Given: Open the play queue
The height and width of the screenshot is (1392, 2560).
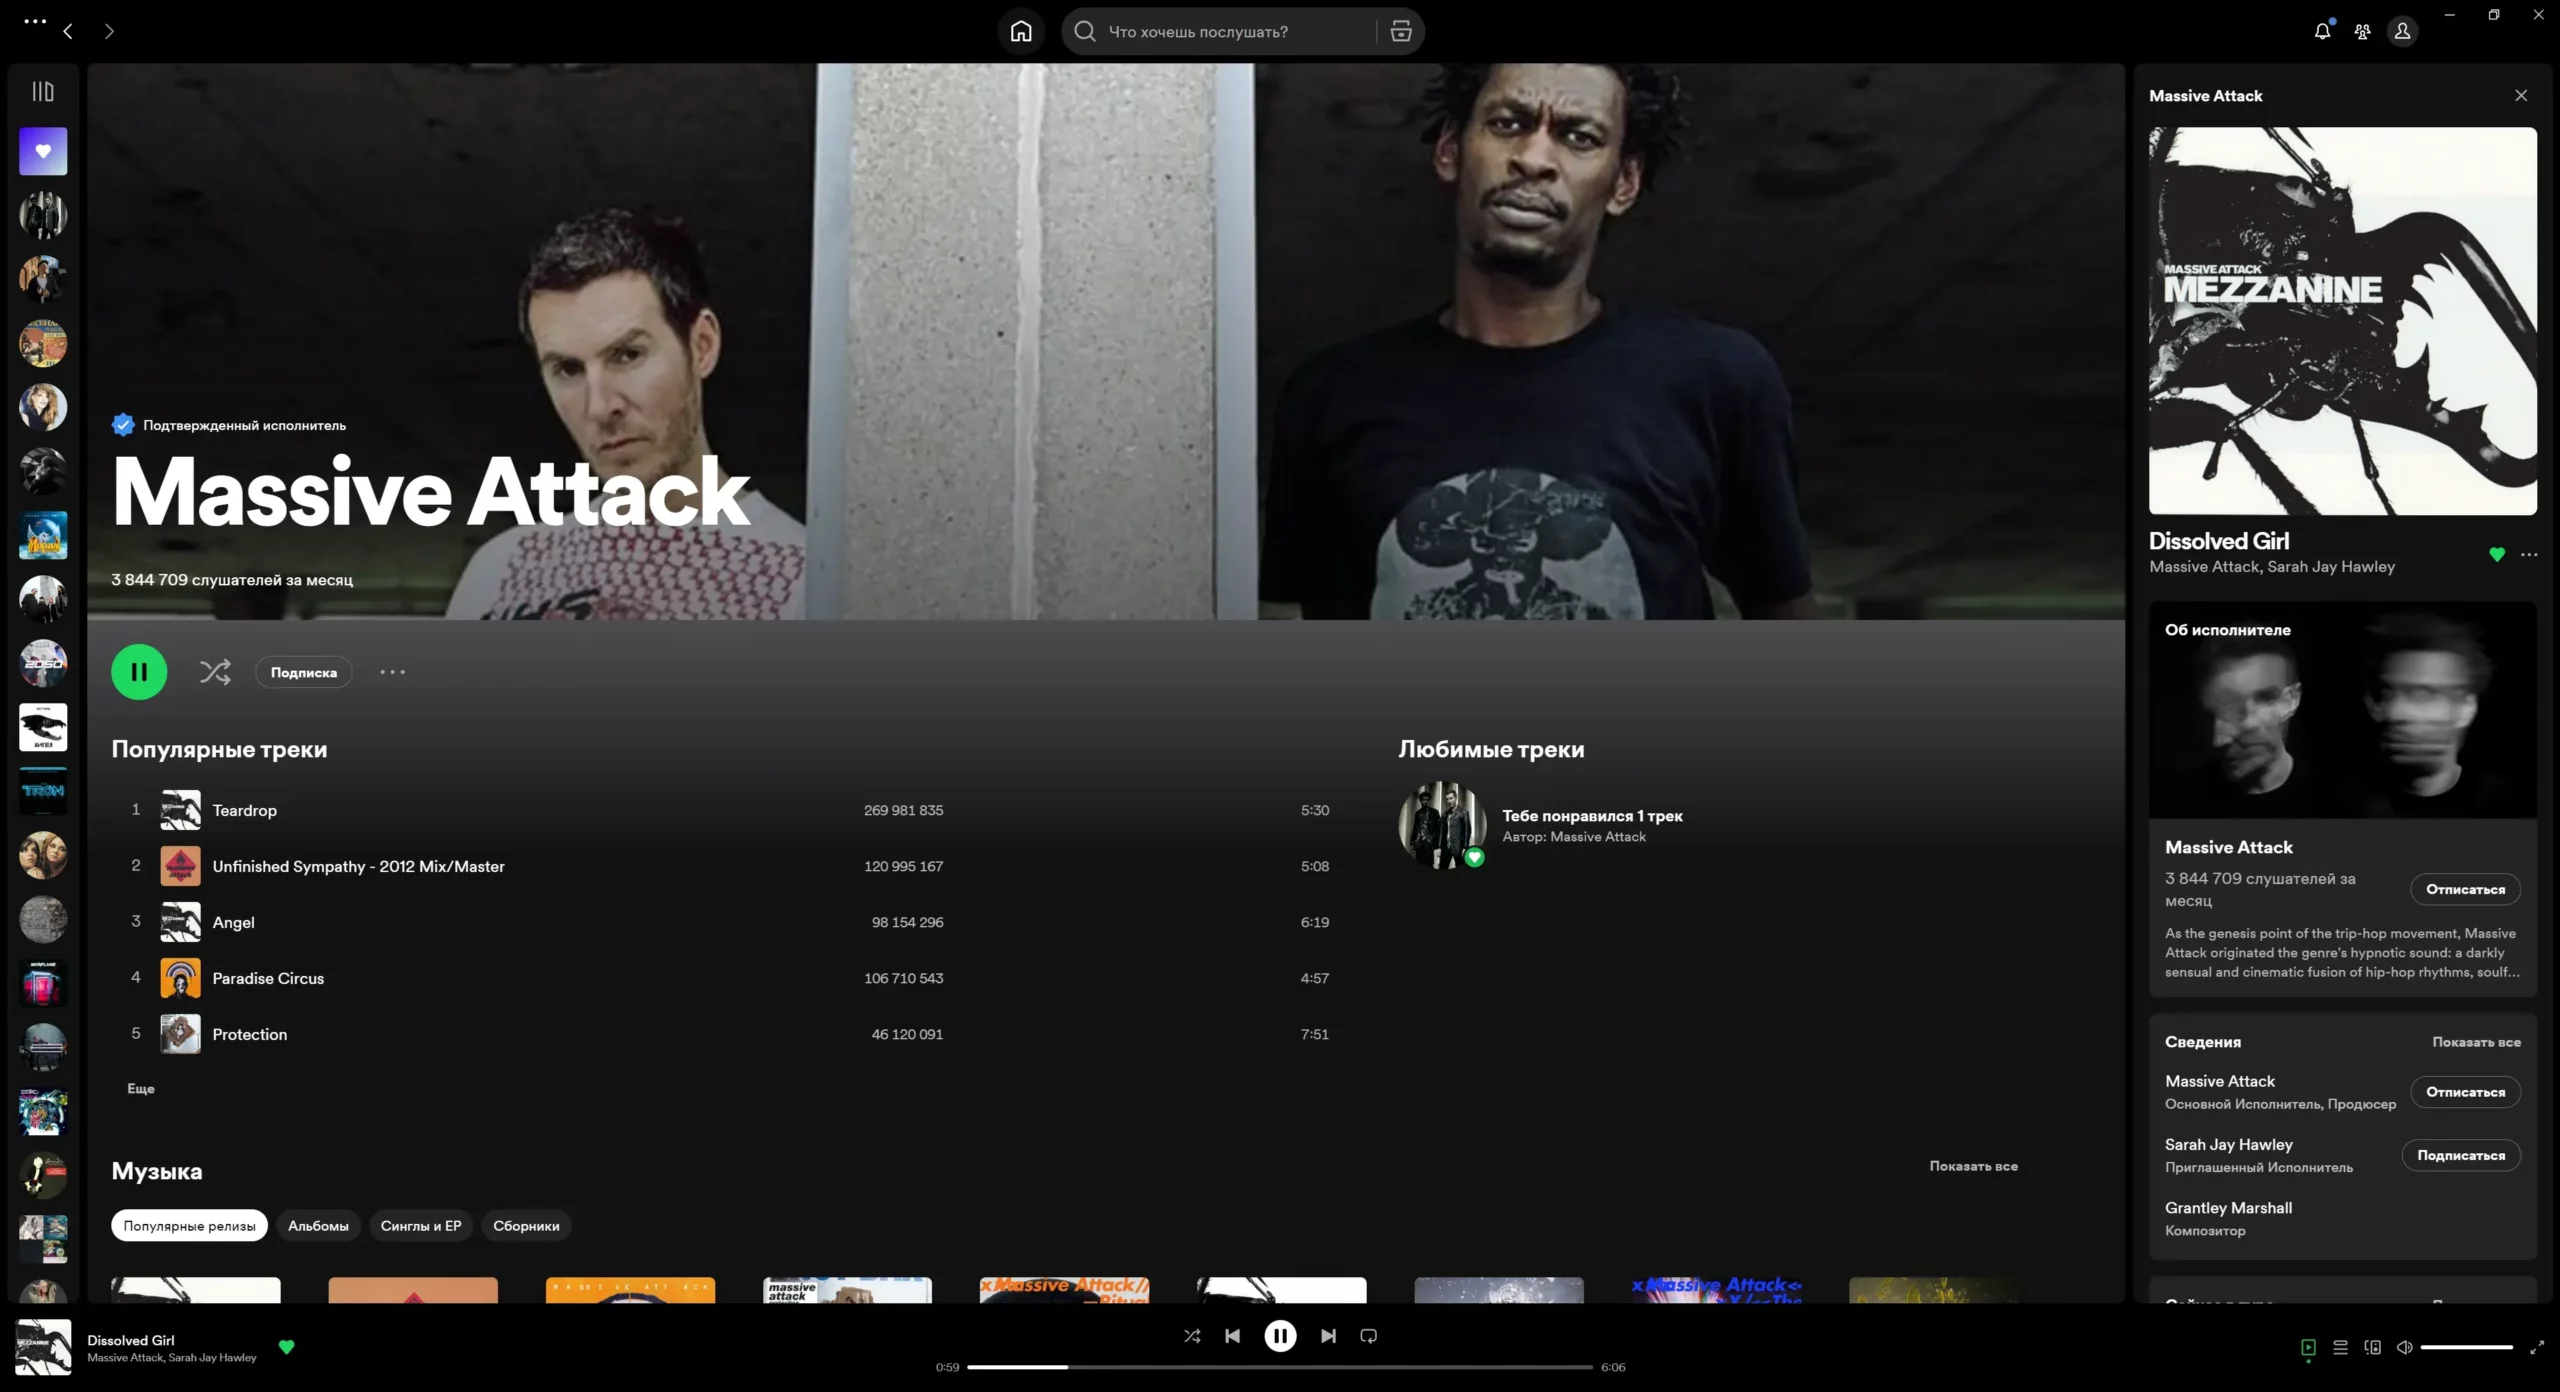Looking at the screenshot, I should coord(2339,1346).
